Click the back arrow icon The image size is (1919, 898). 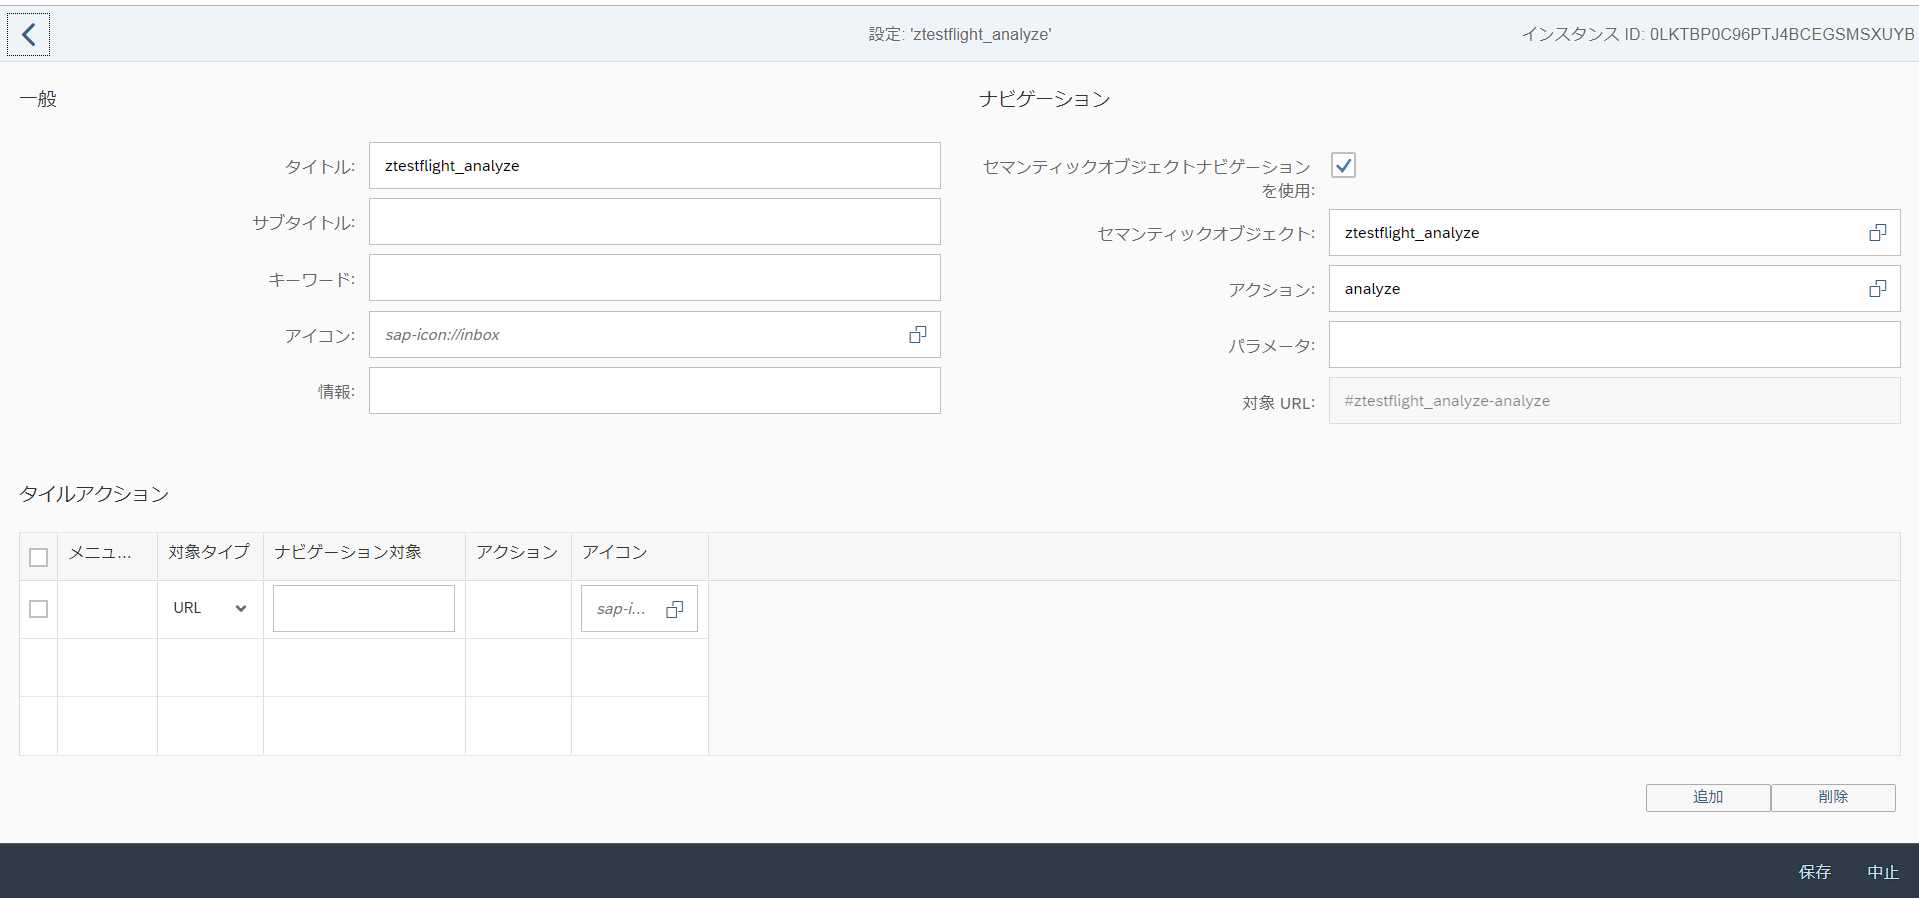pos(29,35)
